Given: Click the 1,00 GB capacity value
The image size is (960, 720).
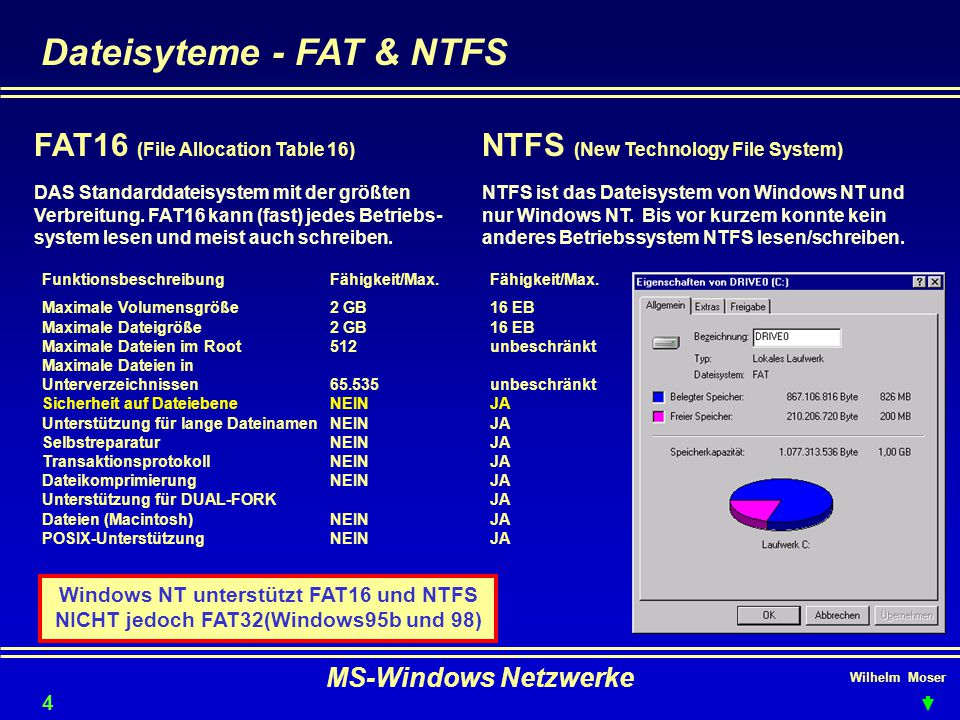Looking at the screenshot, I should point(894,452).
